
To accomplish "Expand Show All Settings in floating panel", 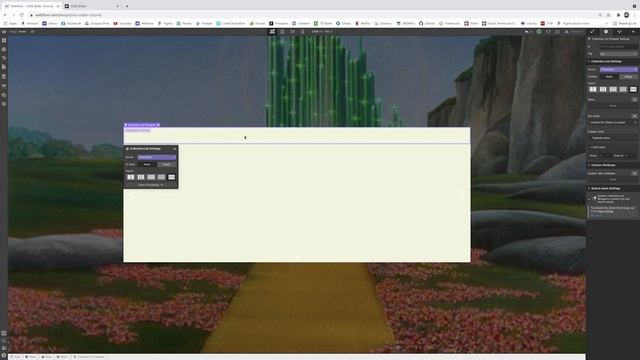I will tap(151, 185).
